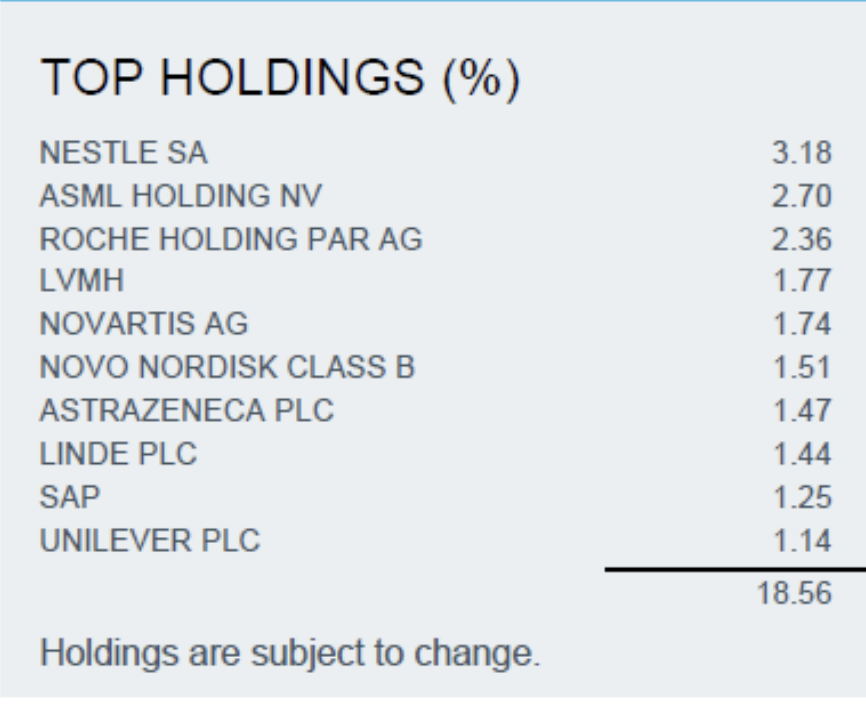Image resolution: width=866 pixels, height=704 pixels.
Task: Select the 1.77 value for LVMH
Action: [x=803, y=280]
